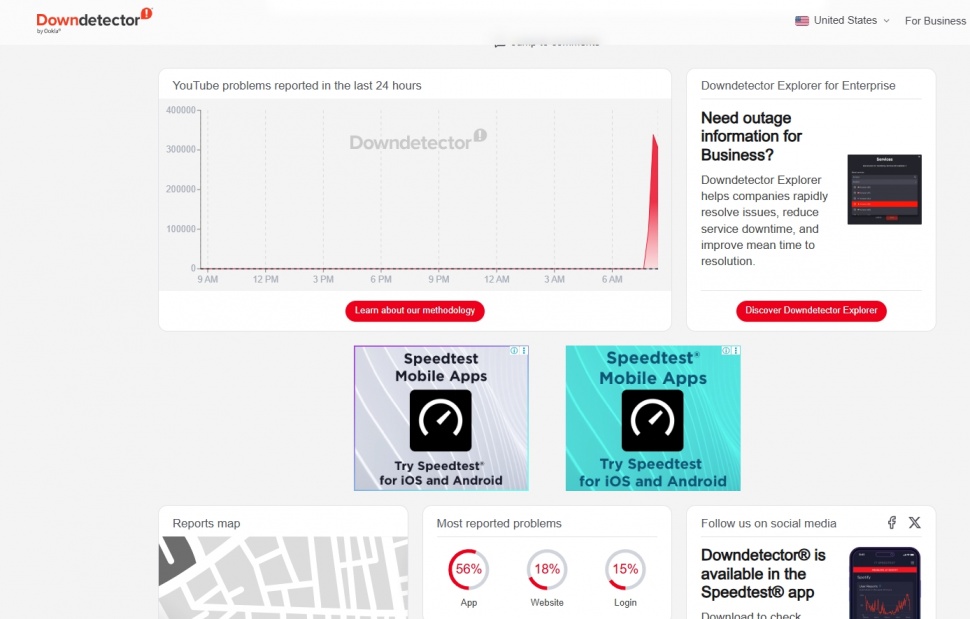Click the comments speech bubble icon
970x619 pixels.
[x=500, y=42]
